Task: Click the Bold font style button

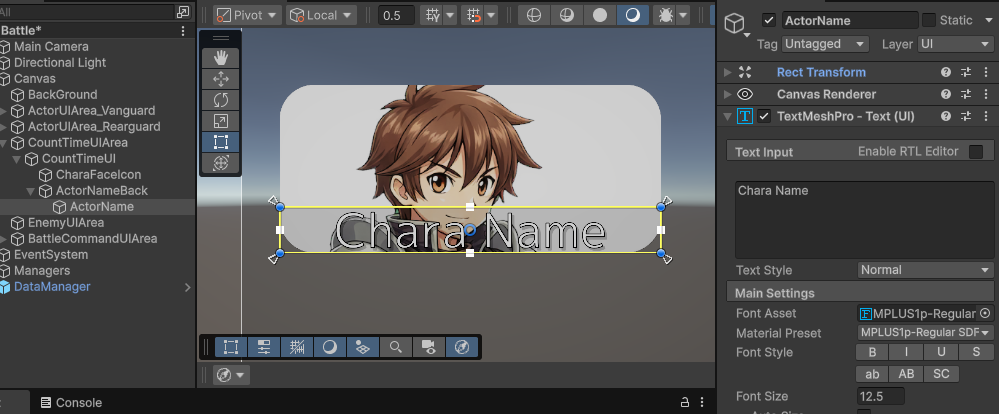Action: tap(872, 352)
